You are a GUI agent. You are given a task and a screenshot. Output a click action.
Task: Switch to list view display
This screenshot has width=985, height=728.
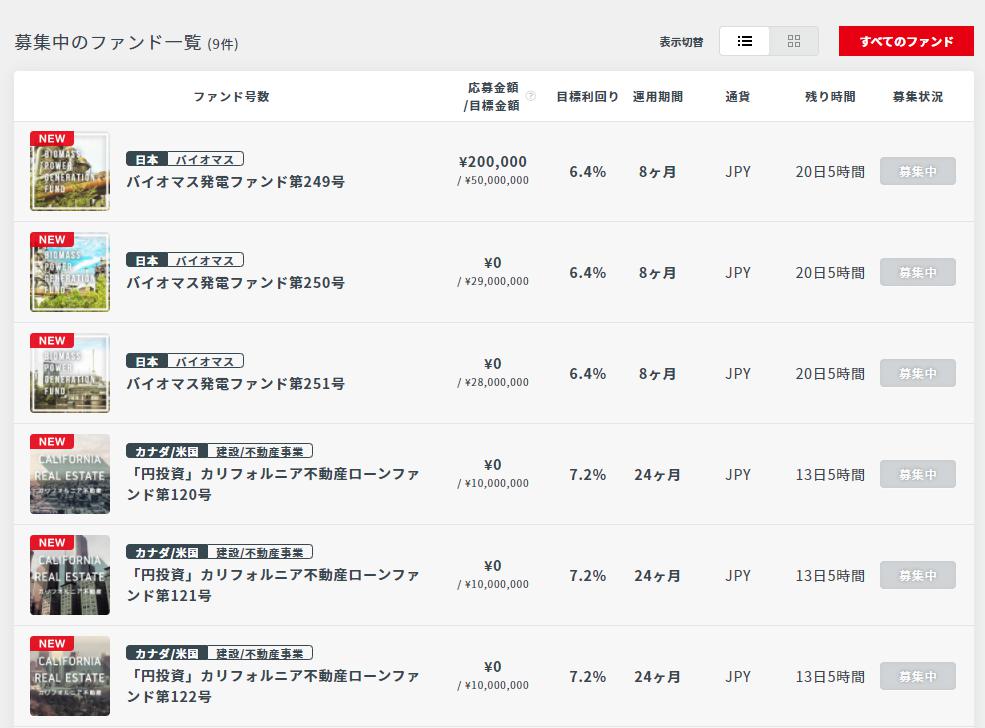click(x=744, y=41)
